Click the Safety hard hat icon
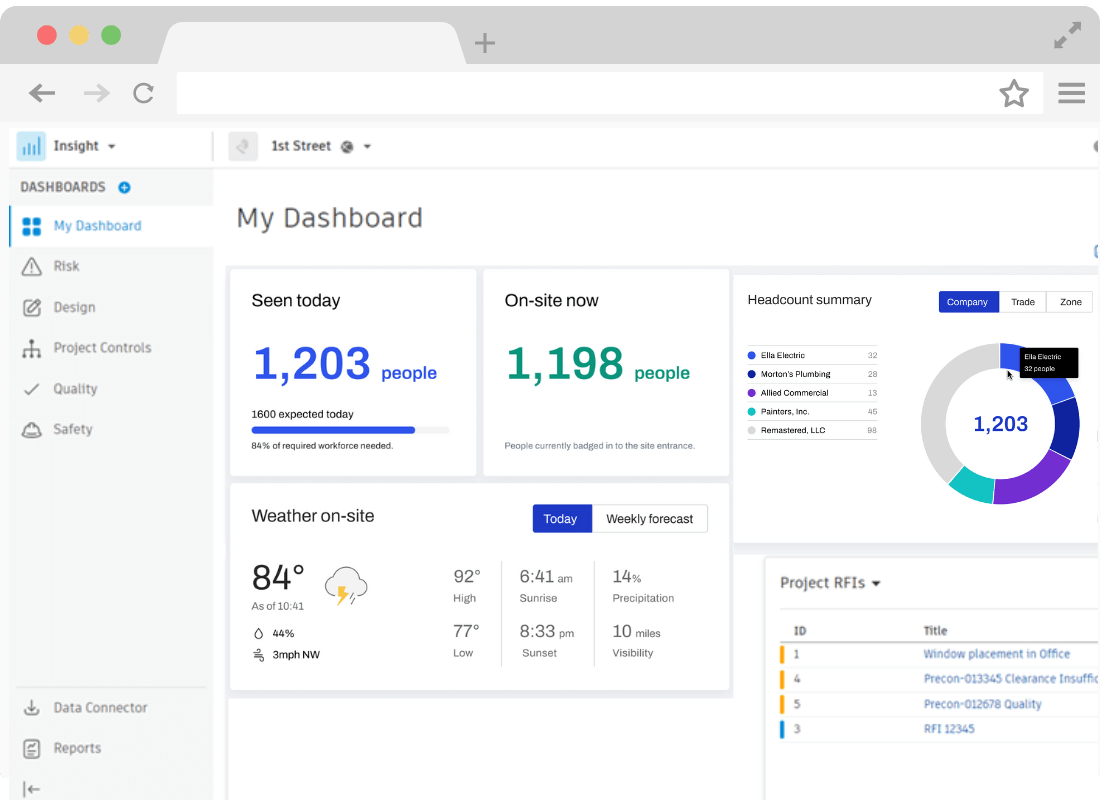1100x800 pixels. pos(32,429)
